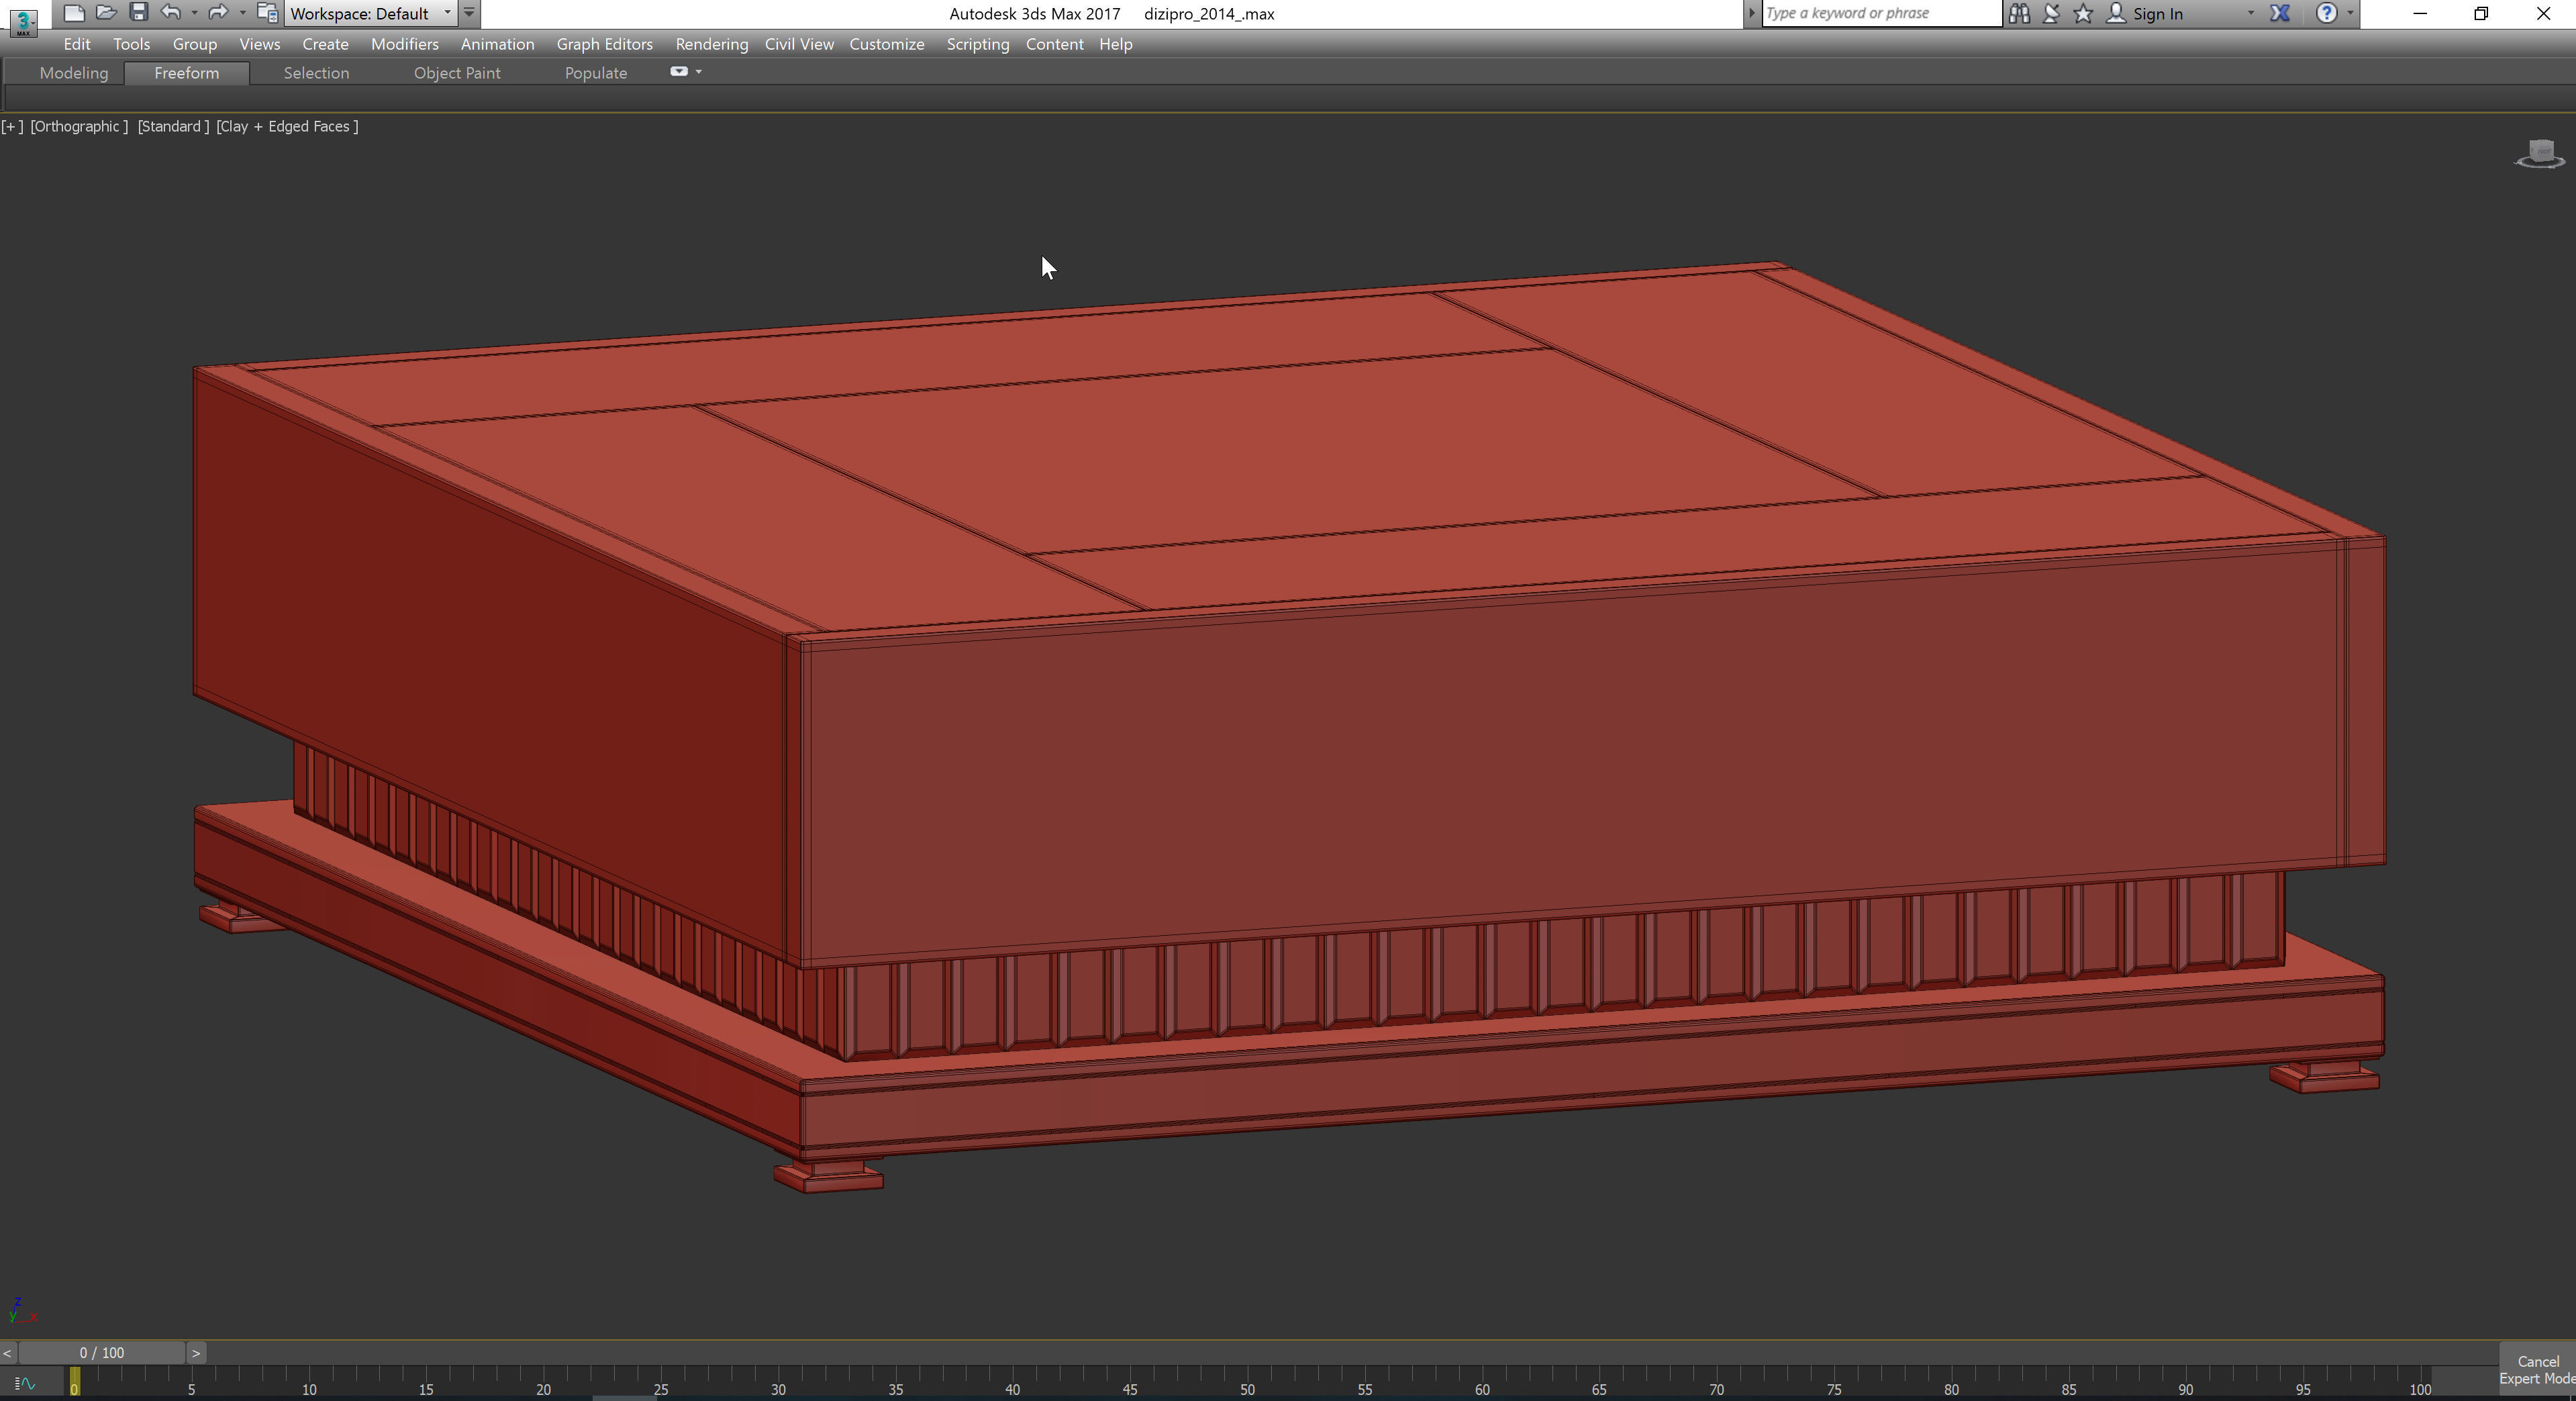
Task: Open the Animation menu
Action: [497, 44]
